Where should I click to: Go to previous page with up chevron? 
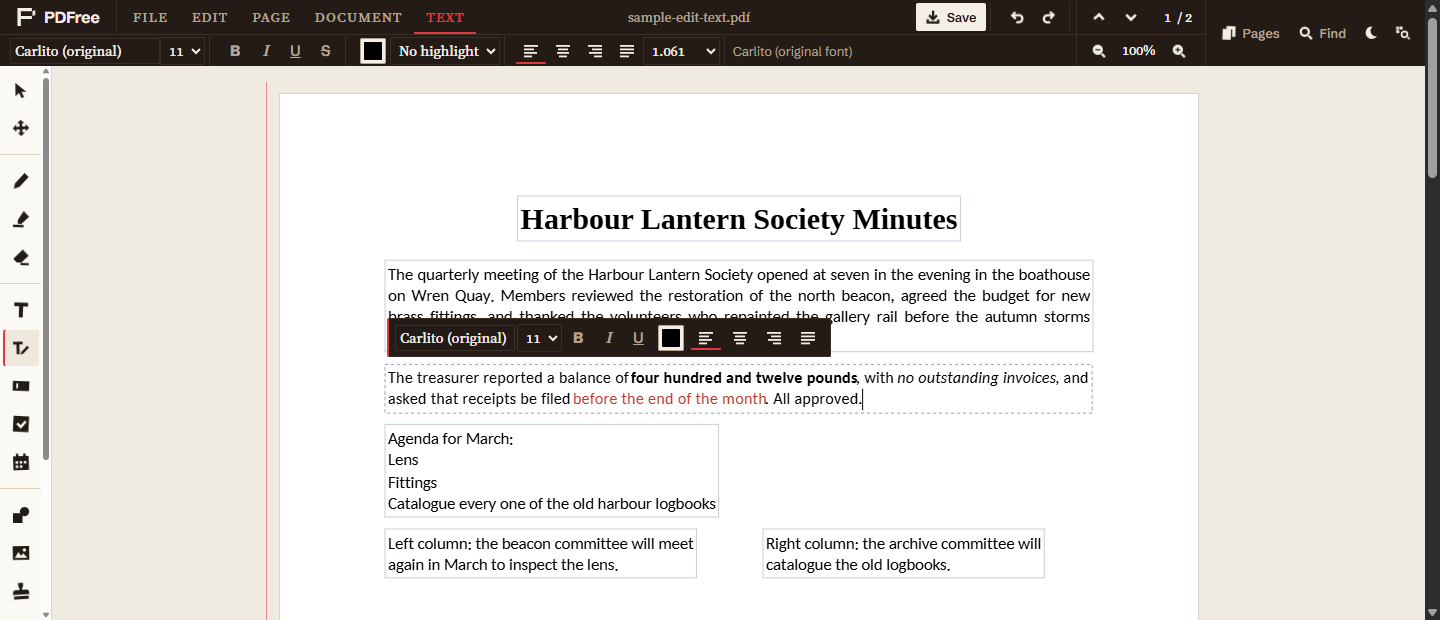click(x=1099, y=17)
